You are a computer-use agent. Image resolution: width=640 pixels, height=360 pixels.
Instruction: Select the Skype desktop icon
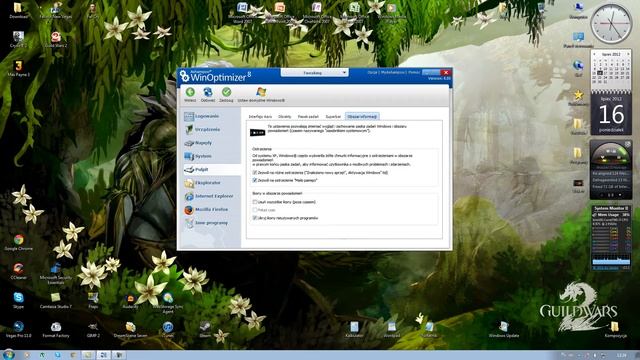pos(18,300)
